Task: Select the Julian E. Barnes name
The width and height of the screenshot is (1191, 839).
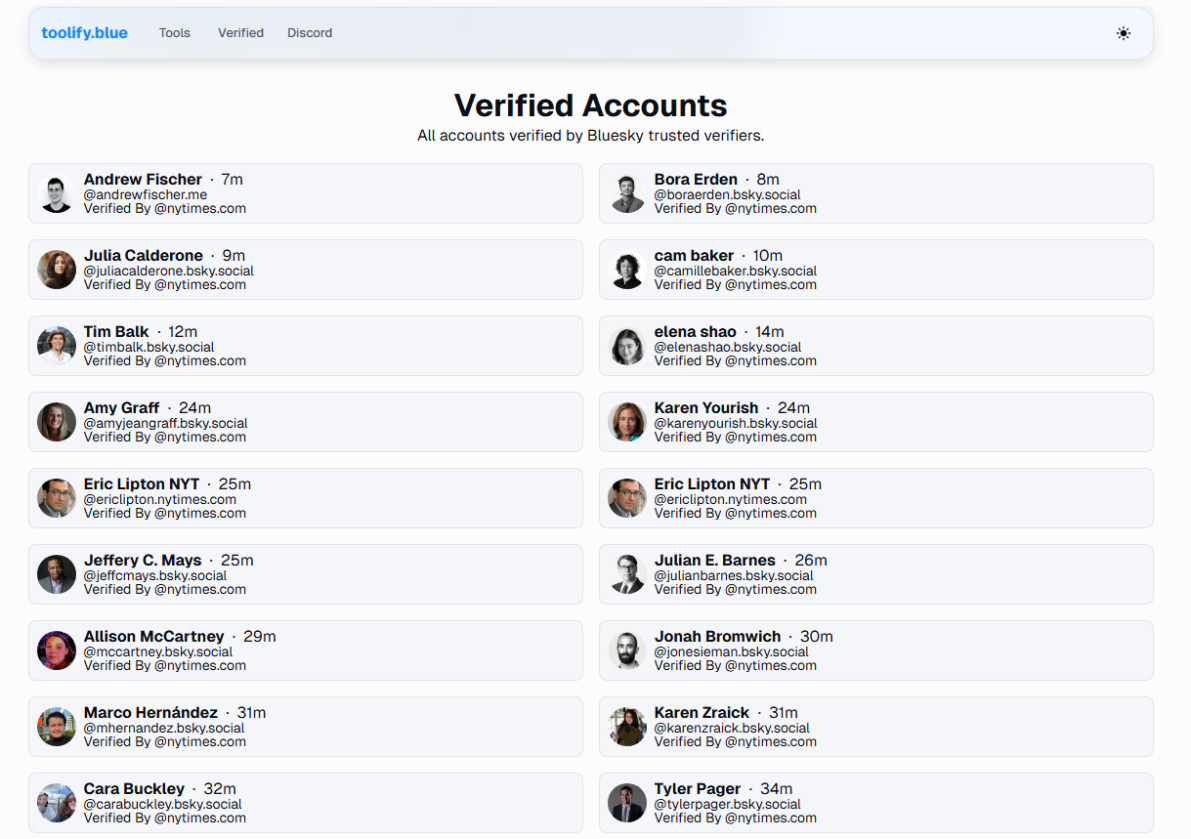Action: [x=715, y=560]
